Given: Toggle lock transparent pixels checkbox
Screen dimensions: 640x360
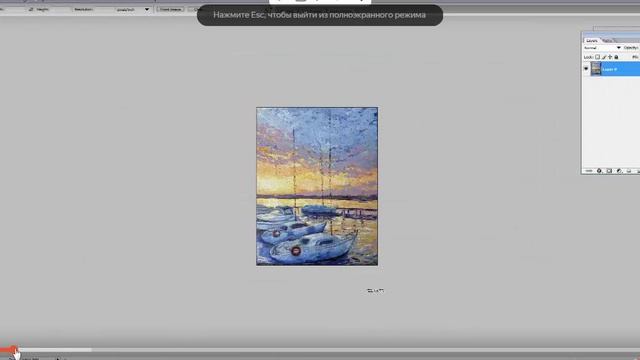Looking at the screenshot, I should pyautogui.click(x=598, y=57).
